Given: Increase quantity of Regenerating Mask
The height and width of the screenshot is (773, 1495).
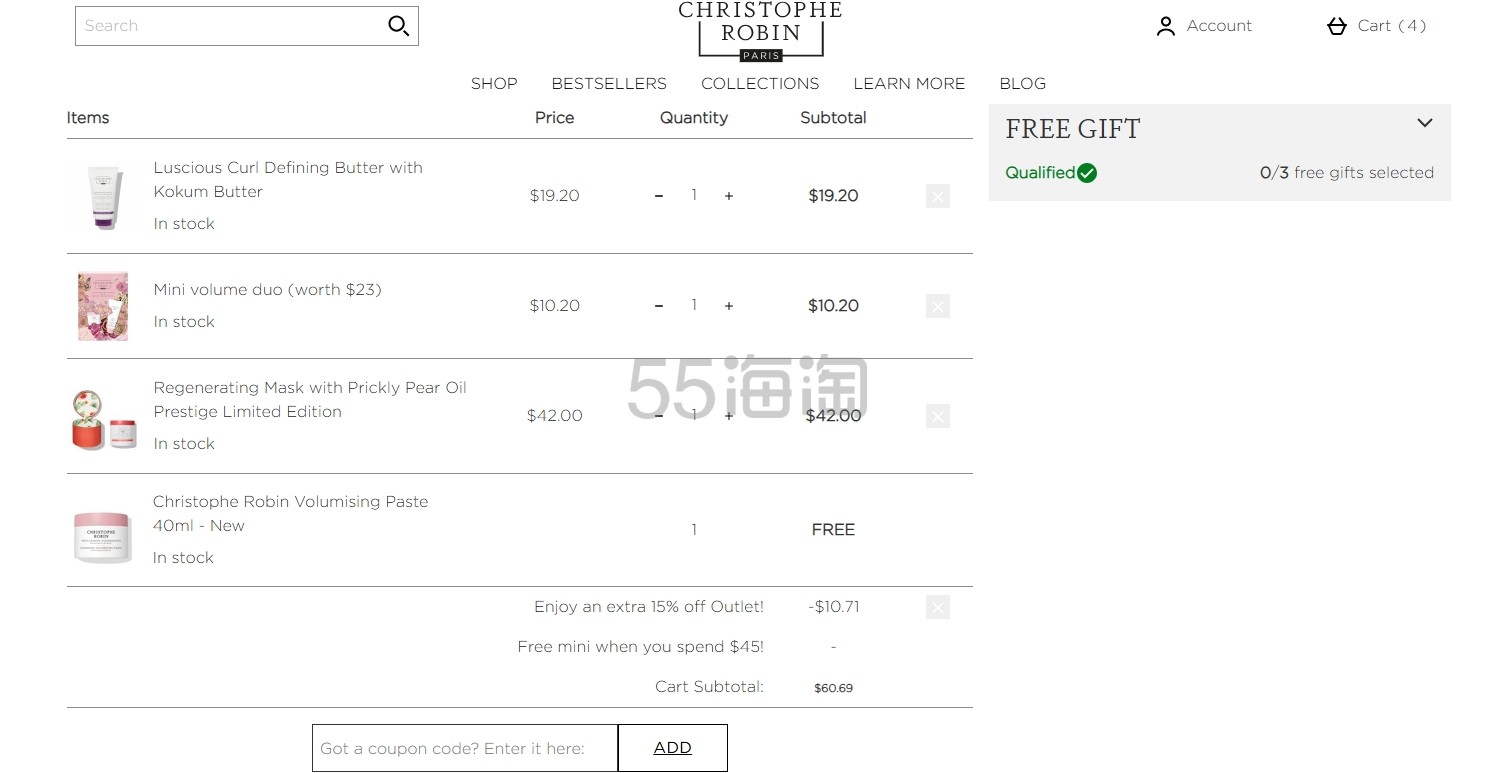Looking at the screenshot, I should click(729, 416).
